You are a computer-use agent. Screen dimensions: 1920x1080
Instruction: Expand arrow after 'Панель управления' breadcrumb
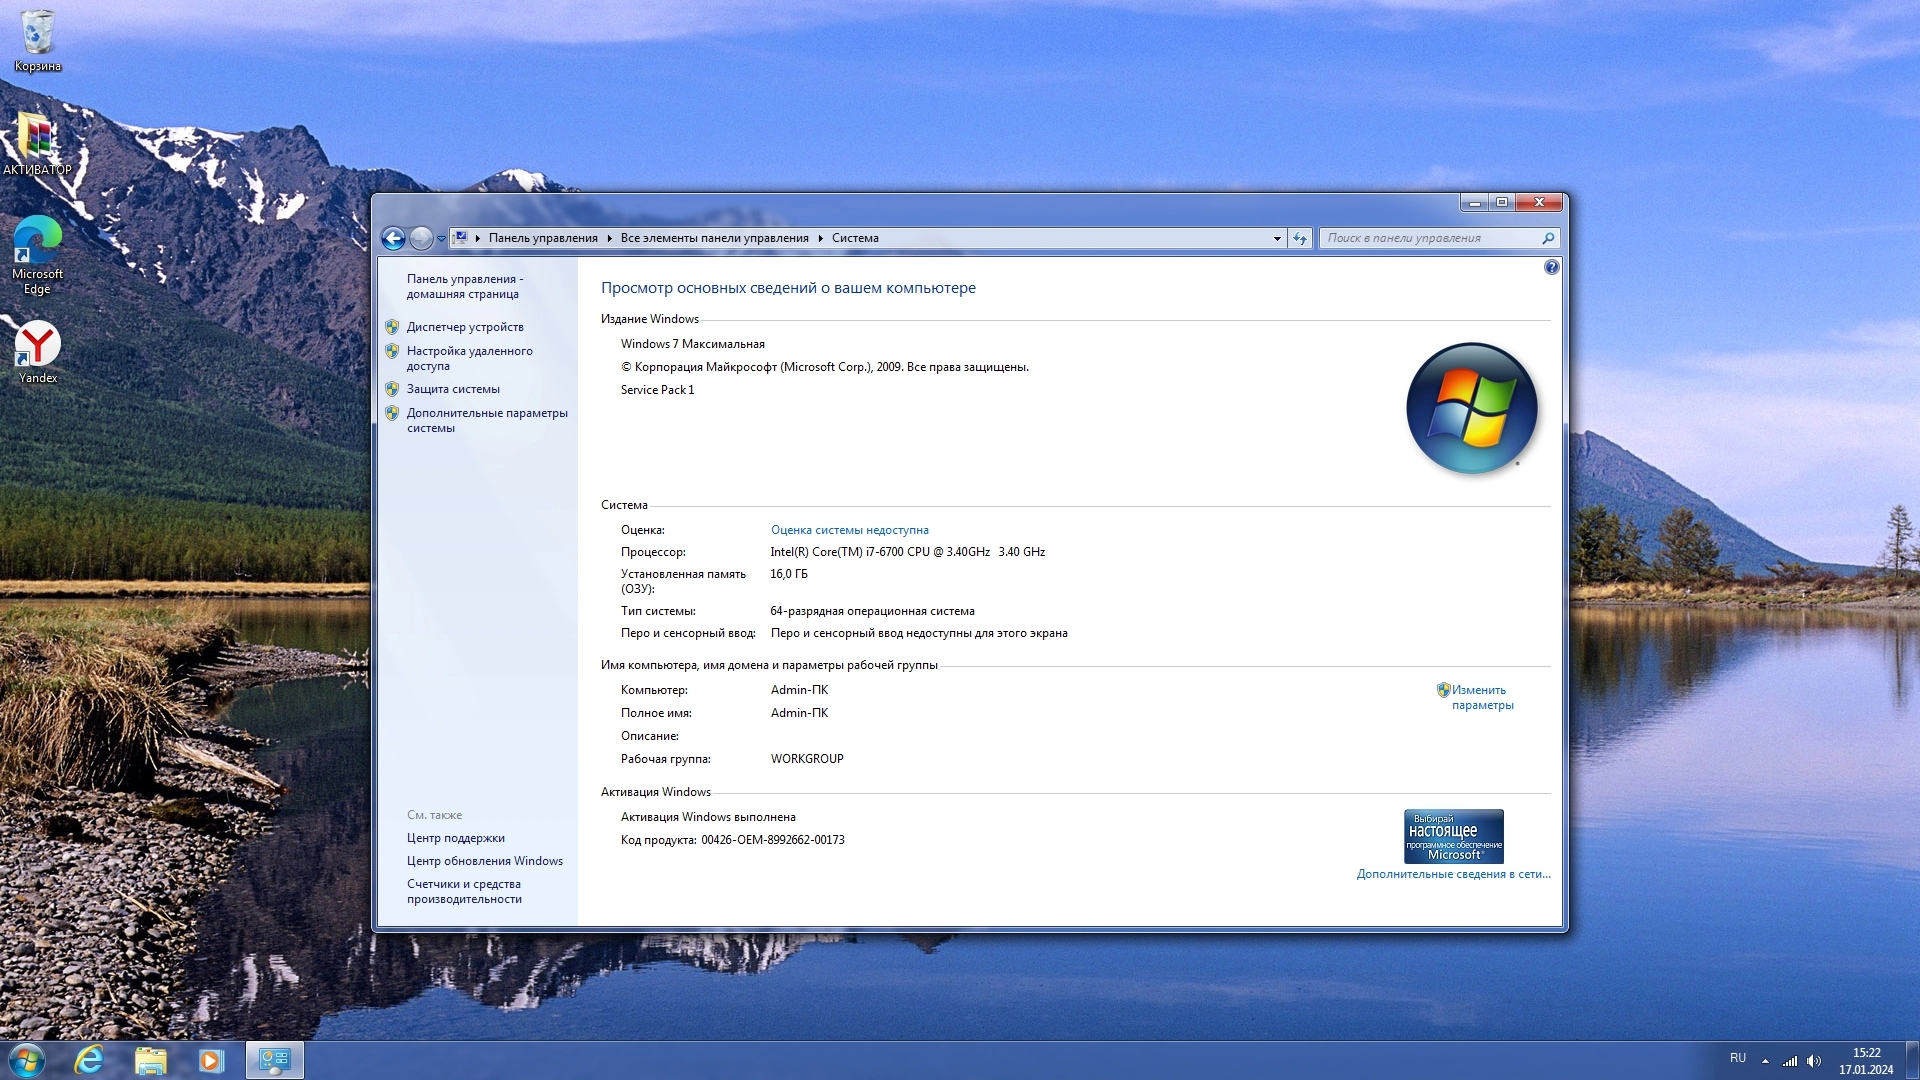coord(609,238)
